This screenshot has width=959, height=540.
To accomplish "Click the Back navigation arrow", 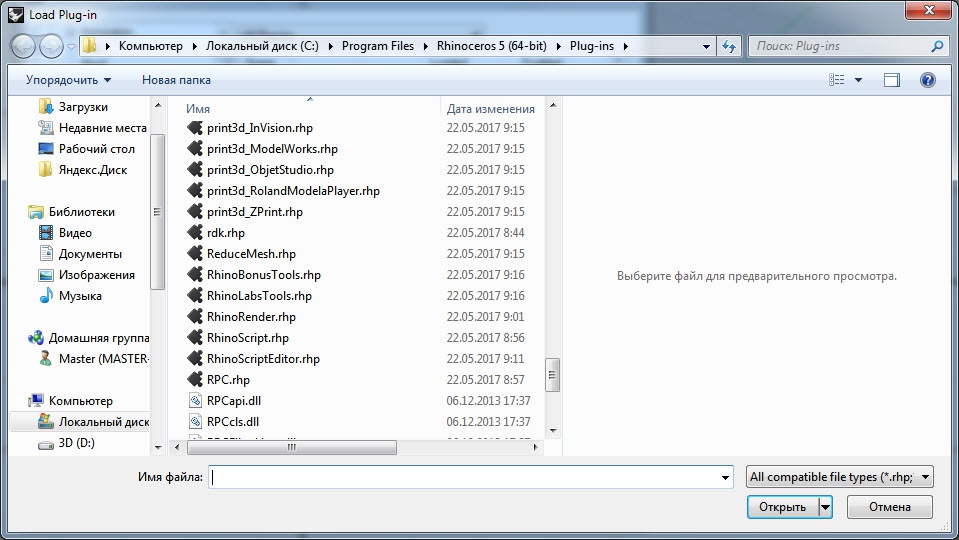I will tap(23, 46).
